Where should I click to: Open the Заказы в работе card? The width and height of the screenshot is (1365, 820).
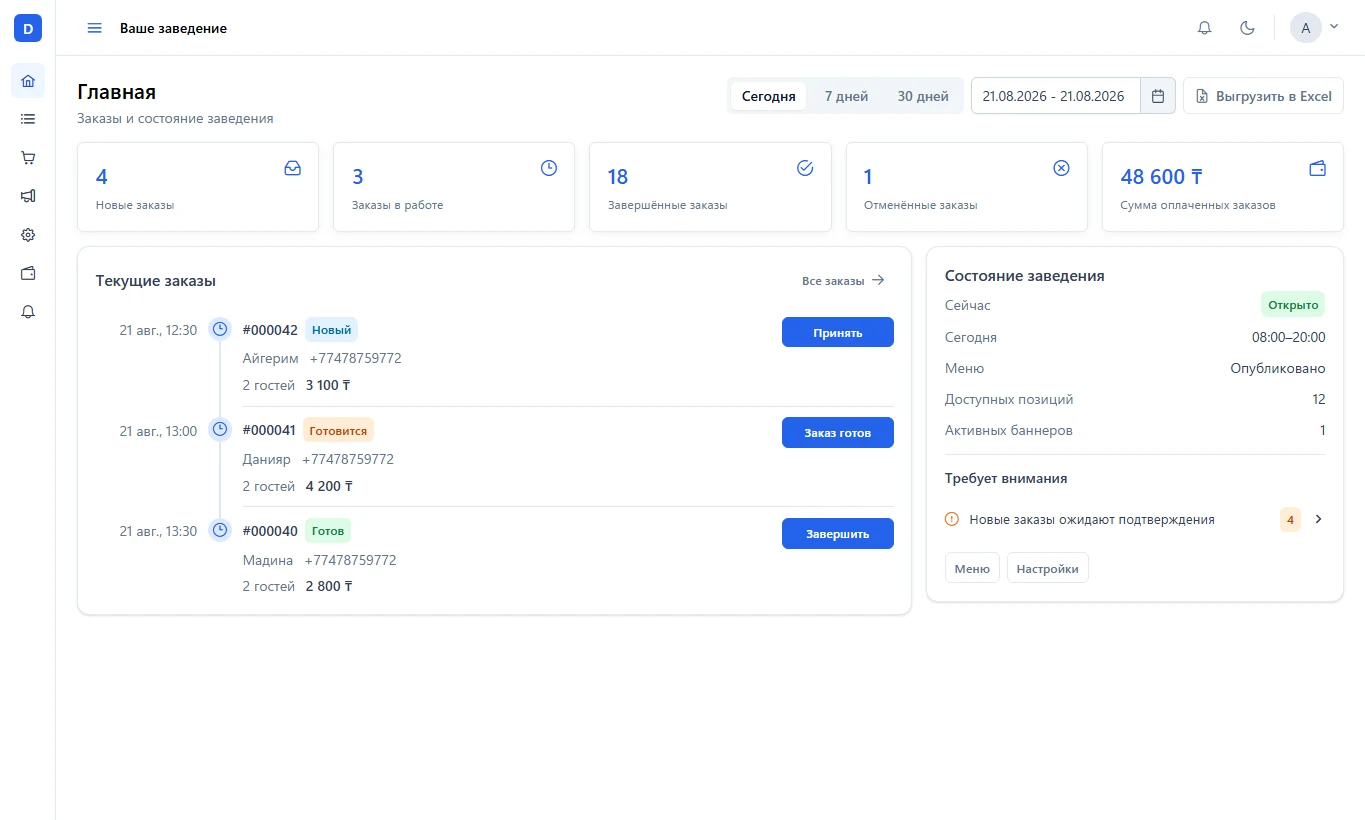[454, 187]
